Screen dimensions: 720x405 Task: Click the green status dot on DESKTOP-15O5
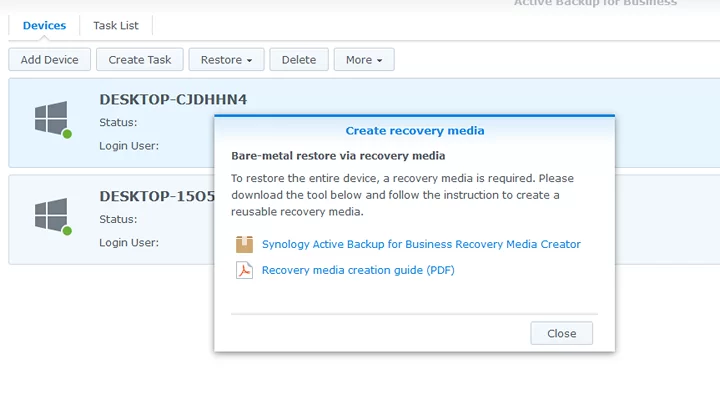pyautogui.click(x=67, y=231)
